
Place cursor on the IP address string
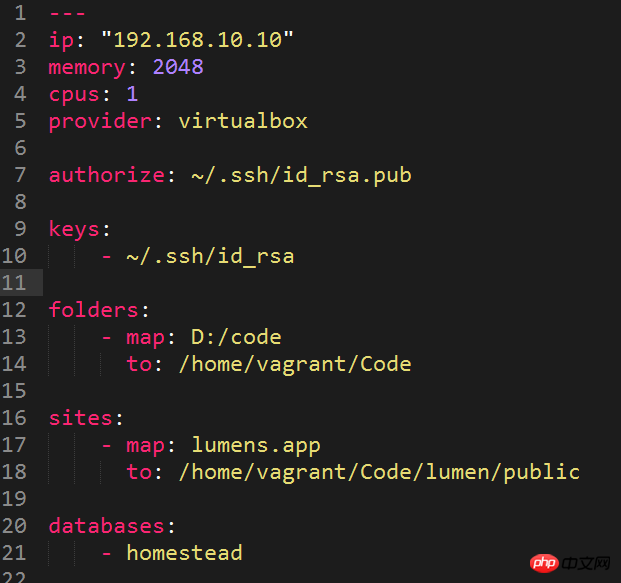point(203,40)
